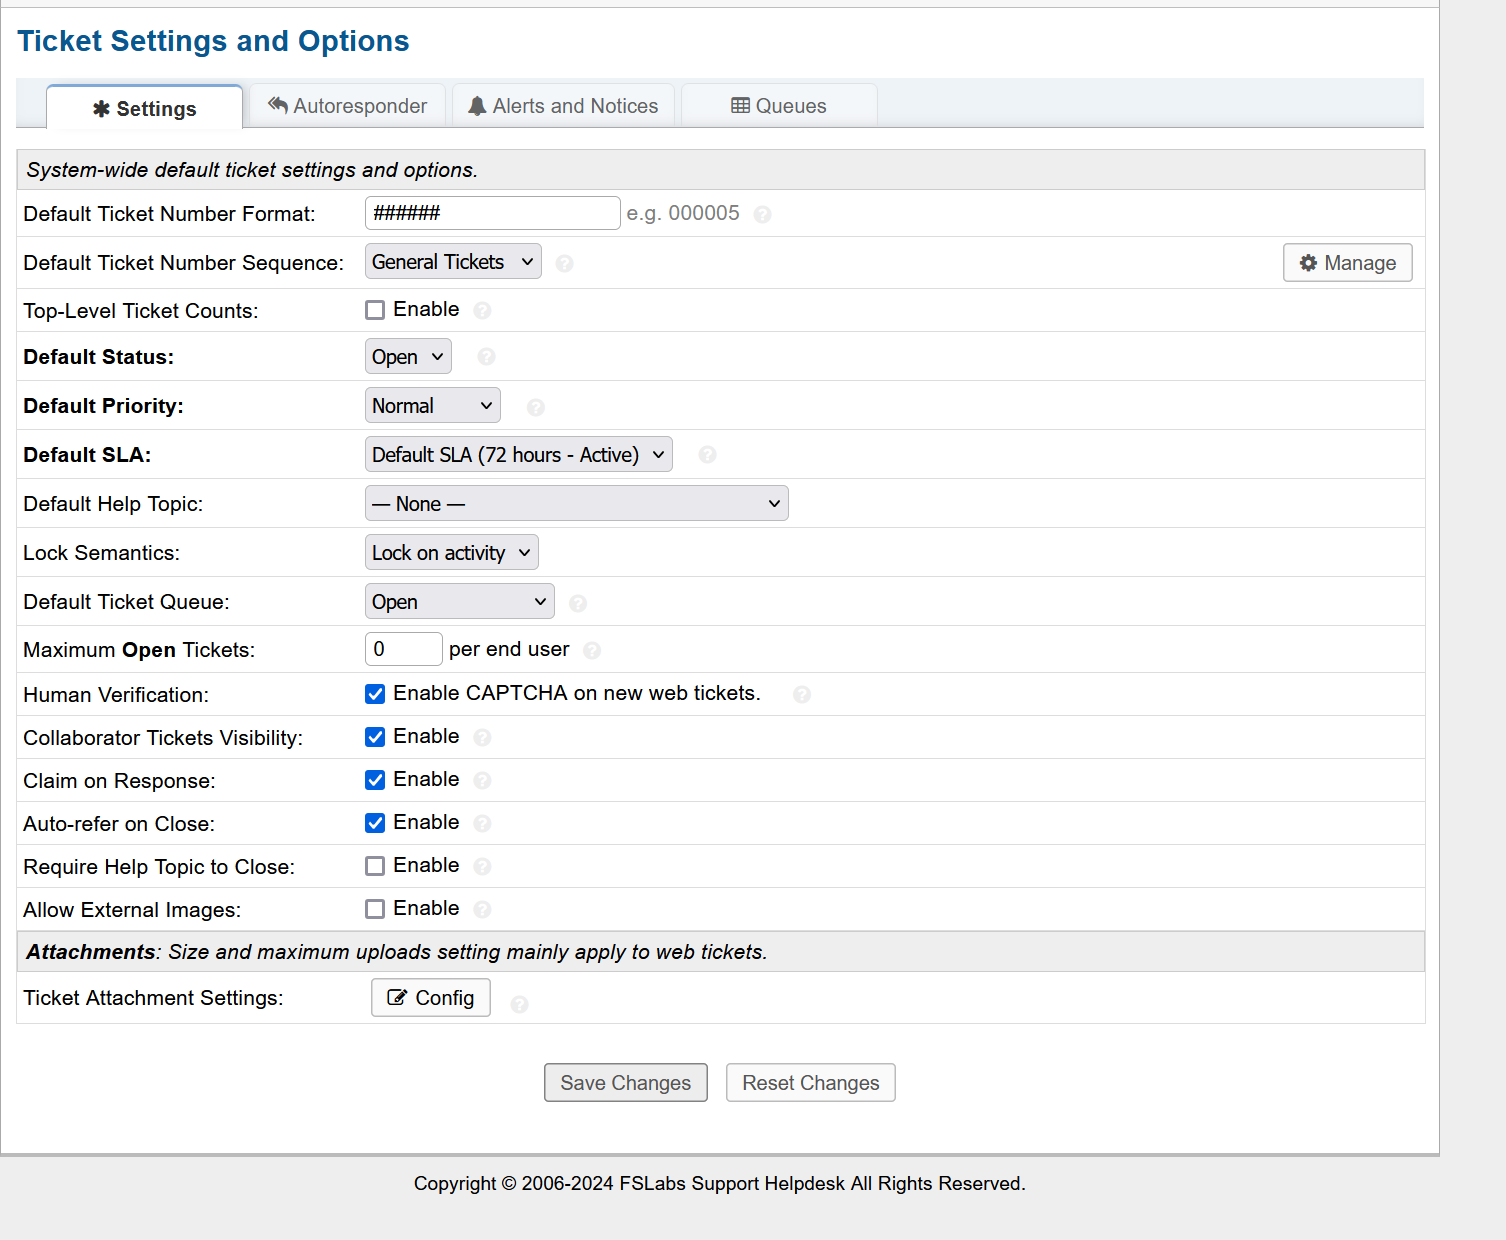Screen dimensions: 1506x1240
Task: Click Save Changes button
Action: pos(626,1083)
